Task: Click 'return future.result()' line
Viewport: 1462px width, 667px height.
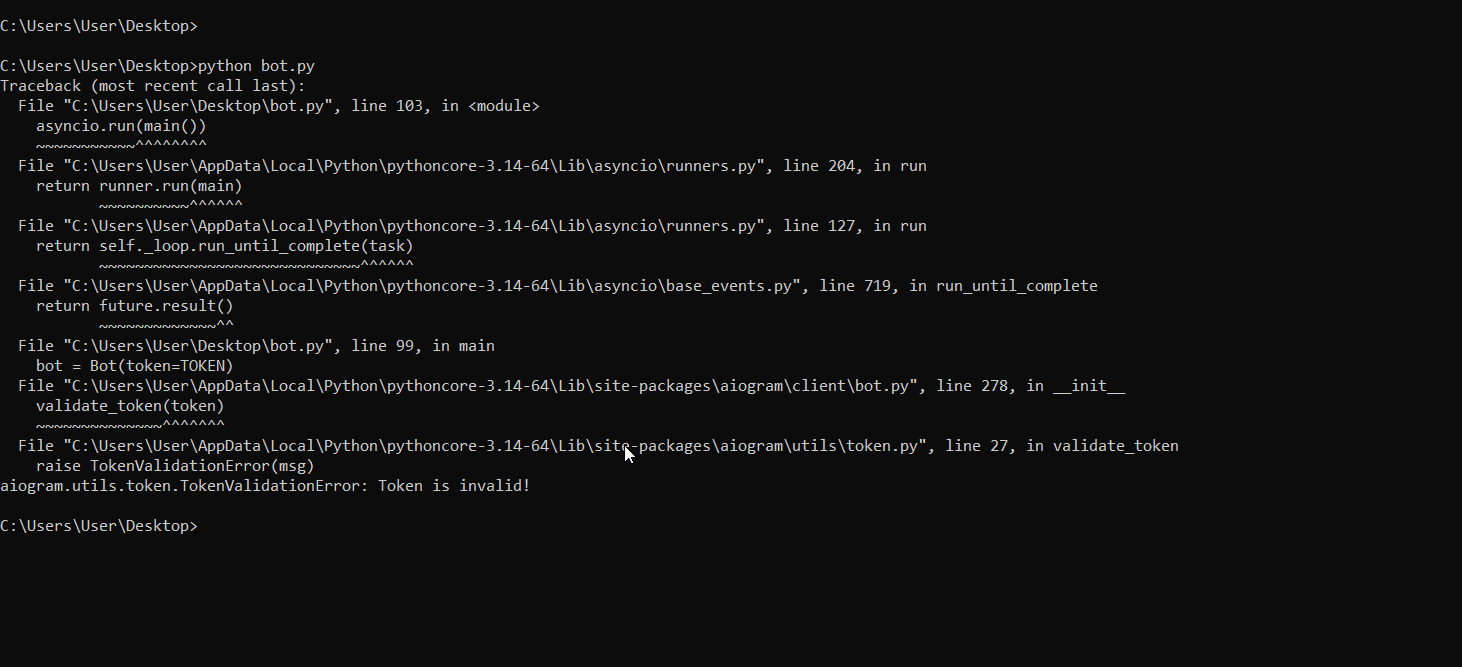Action: (134, 306)
